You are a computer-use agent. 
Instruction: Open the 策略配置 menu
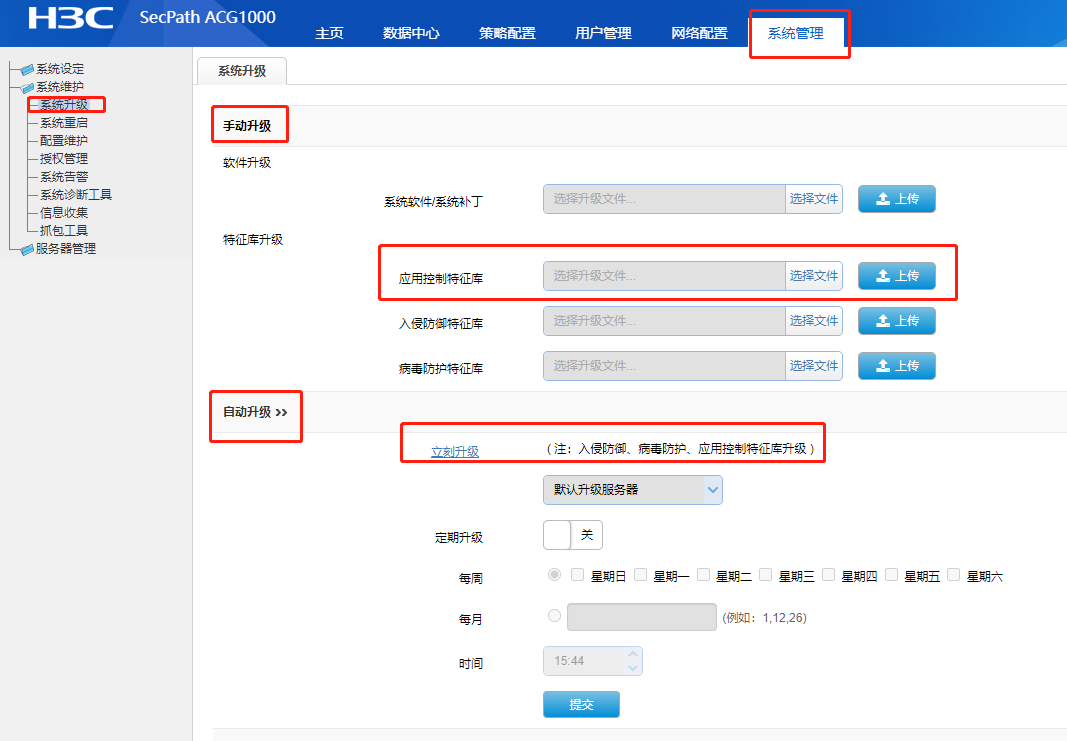pos(507,33)
